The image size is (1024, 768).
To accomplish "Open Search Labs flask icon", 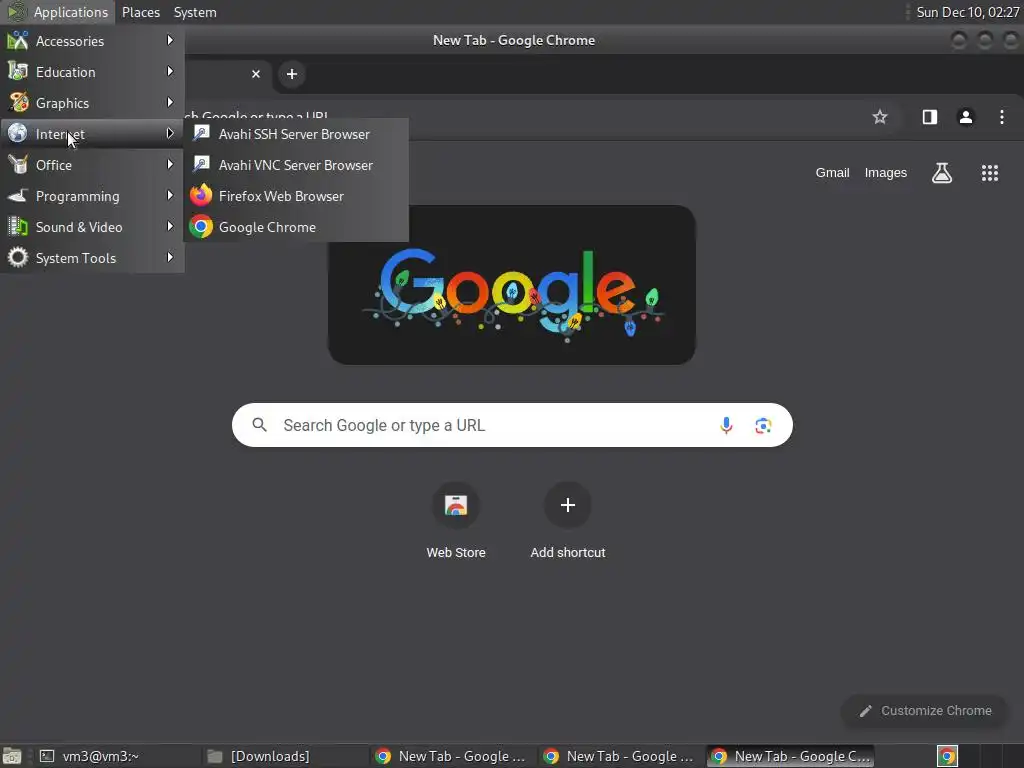I will pos(942,173).
